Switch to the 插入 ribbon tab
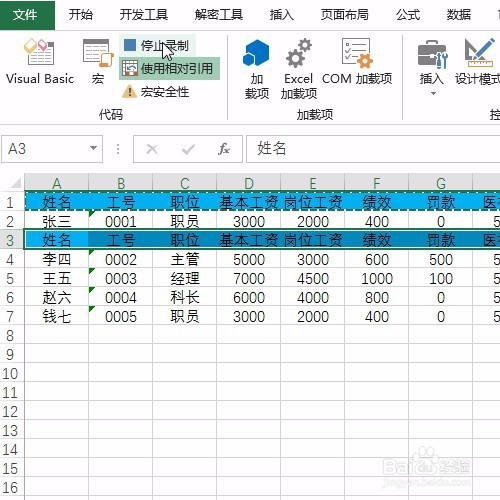 pos(282,15)
